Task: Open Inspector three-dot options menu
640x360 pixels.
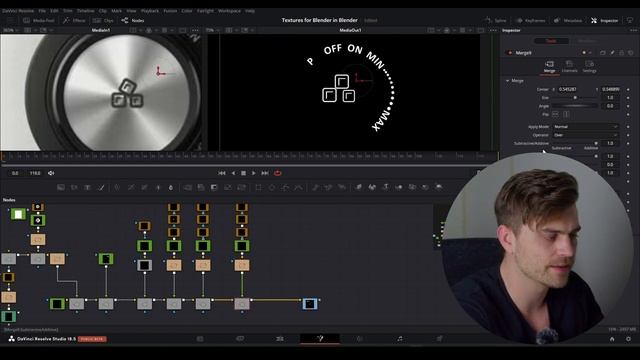Action: tap(633, 30)
